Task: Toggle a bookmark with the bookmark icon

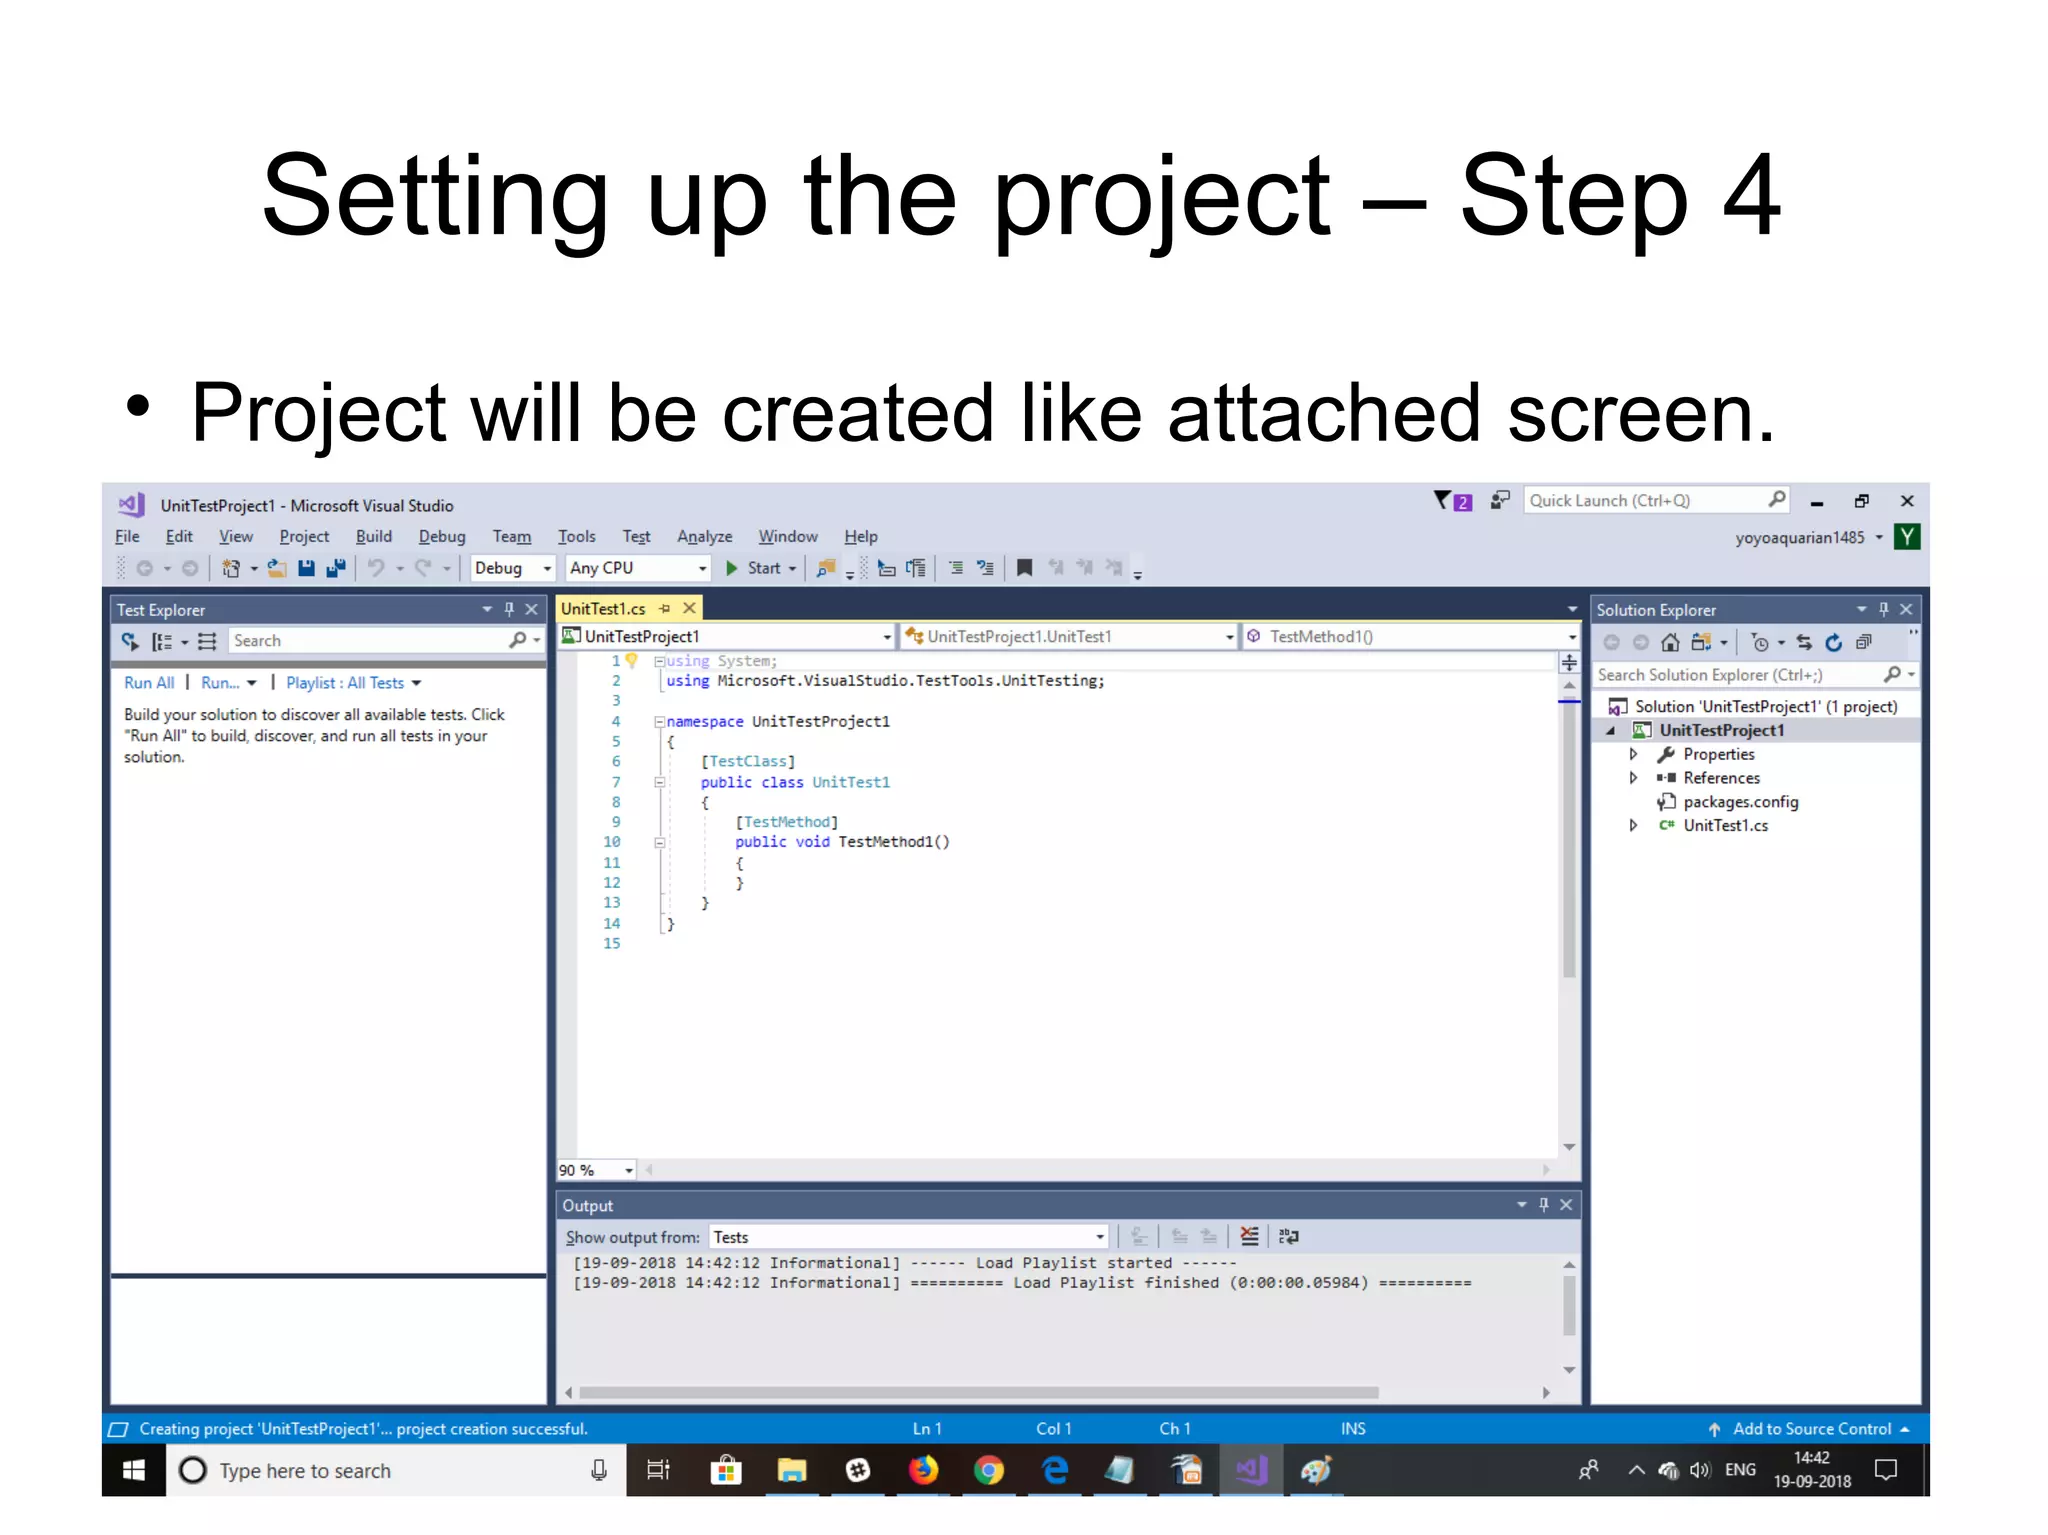Action: pyautogui.click(x=1024, y=568)
